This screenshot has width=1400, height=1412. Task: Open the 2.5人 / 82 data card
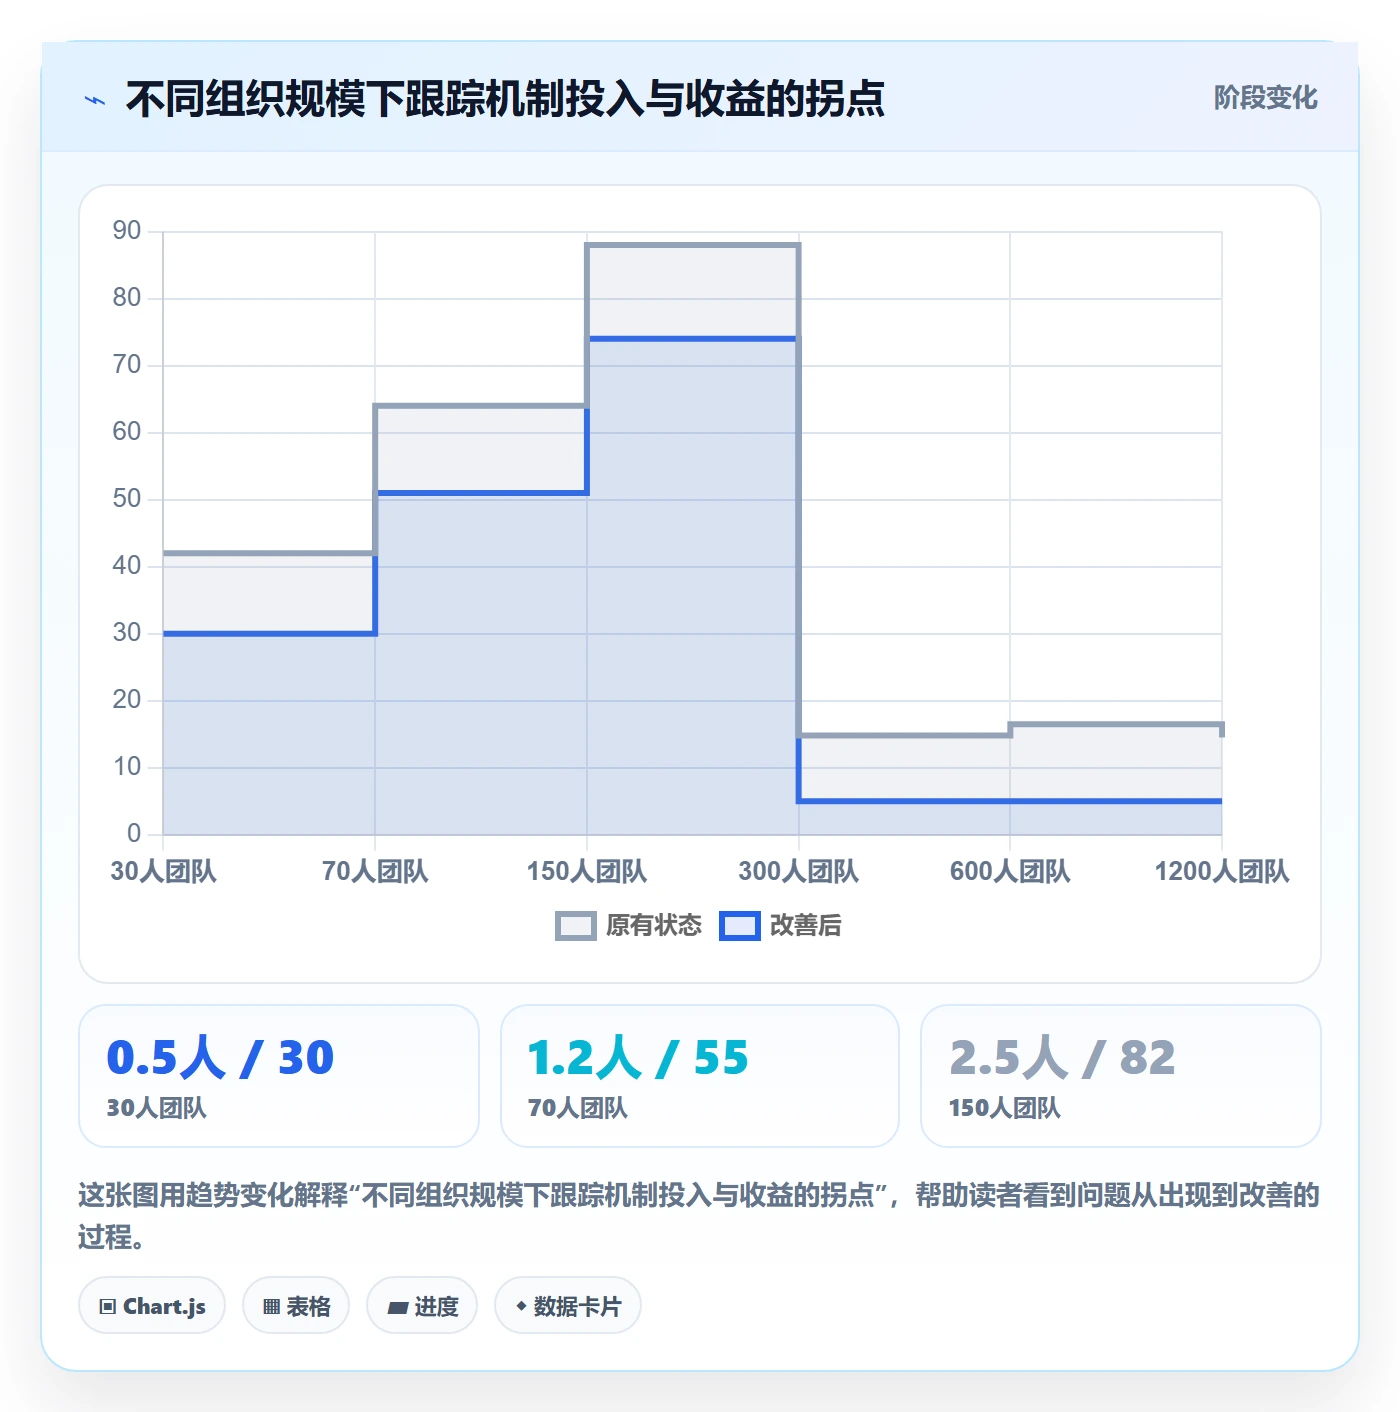click(1121, 1076)
